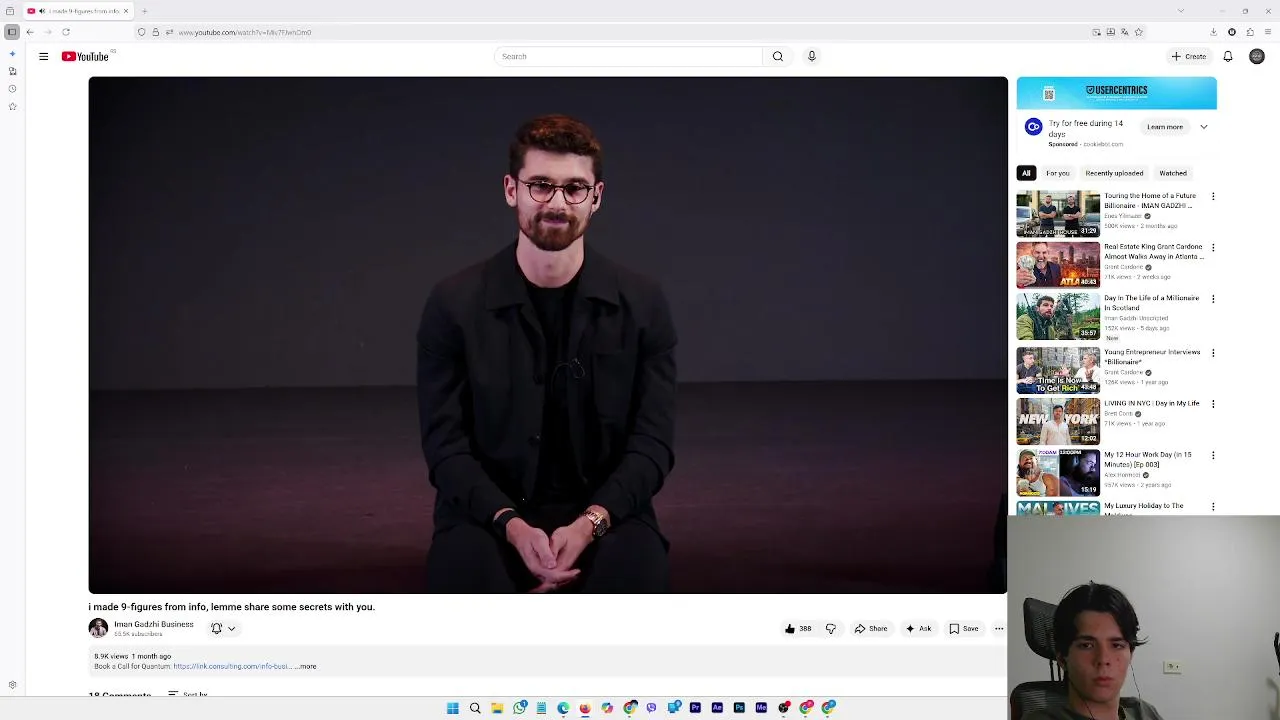Open Sort by comments dropdown

pos(188,694)
